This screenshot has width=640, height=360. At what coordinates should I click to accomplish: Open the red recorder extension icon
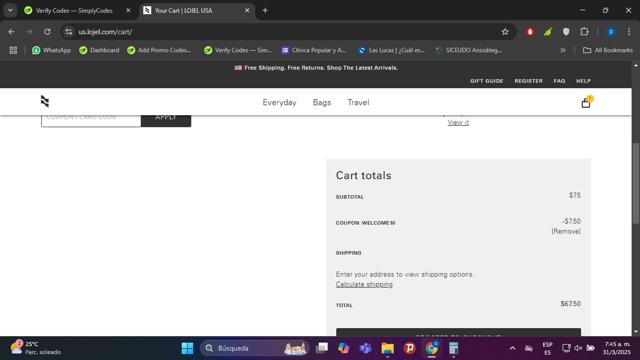point(530,32)
